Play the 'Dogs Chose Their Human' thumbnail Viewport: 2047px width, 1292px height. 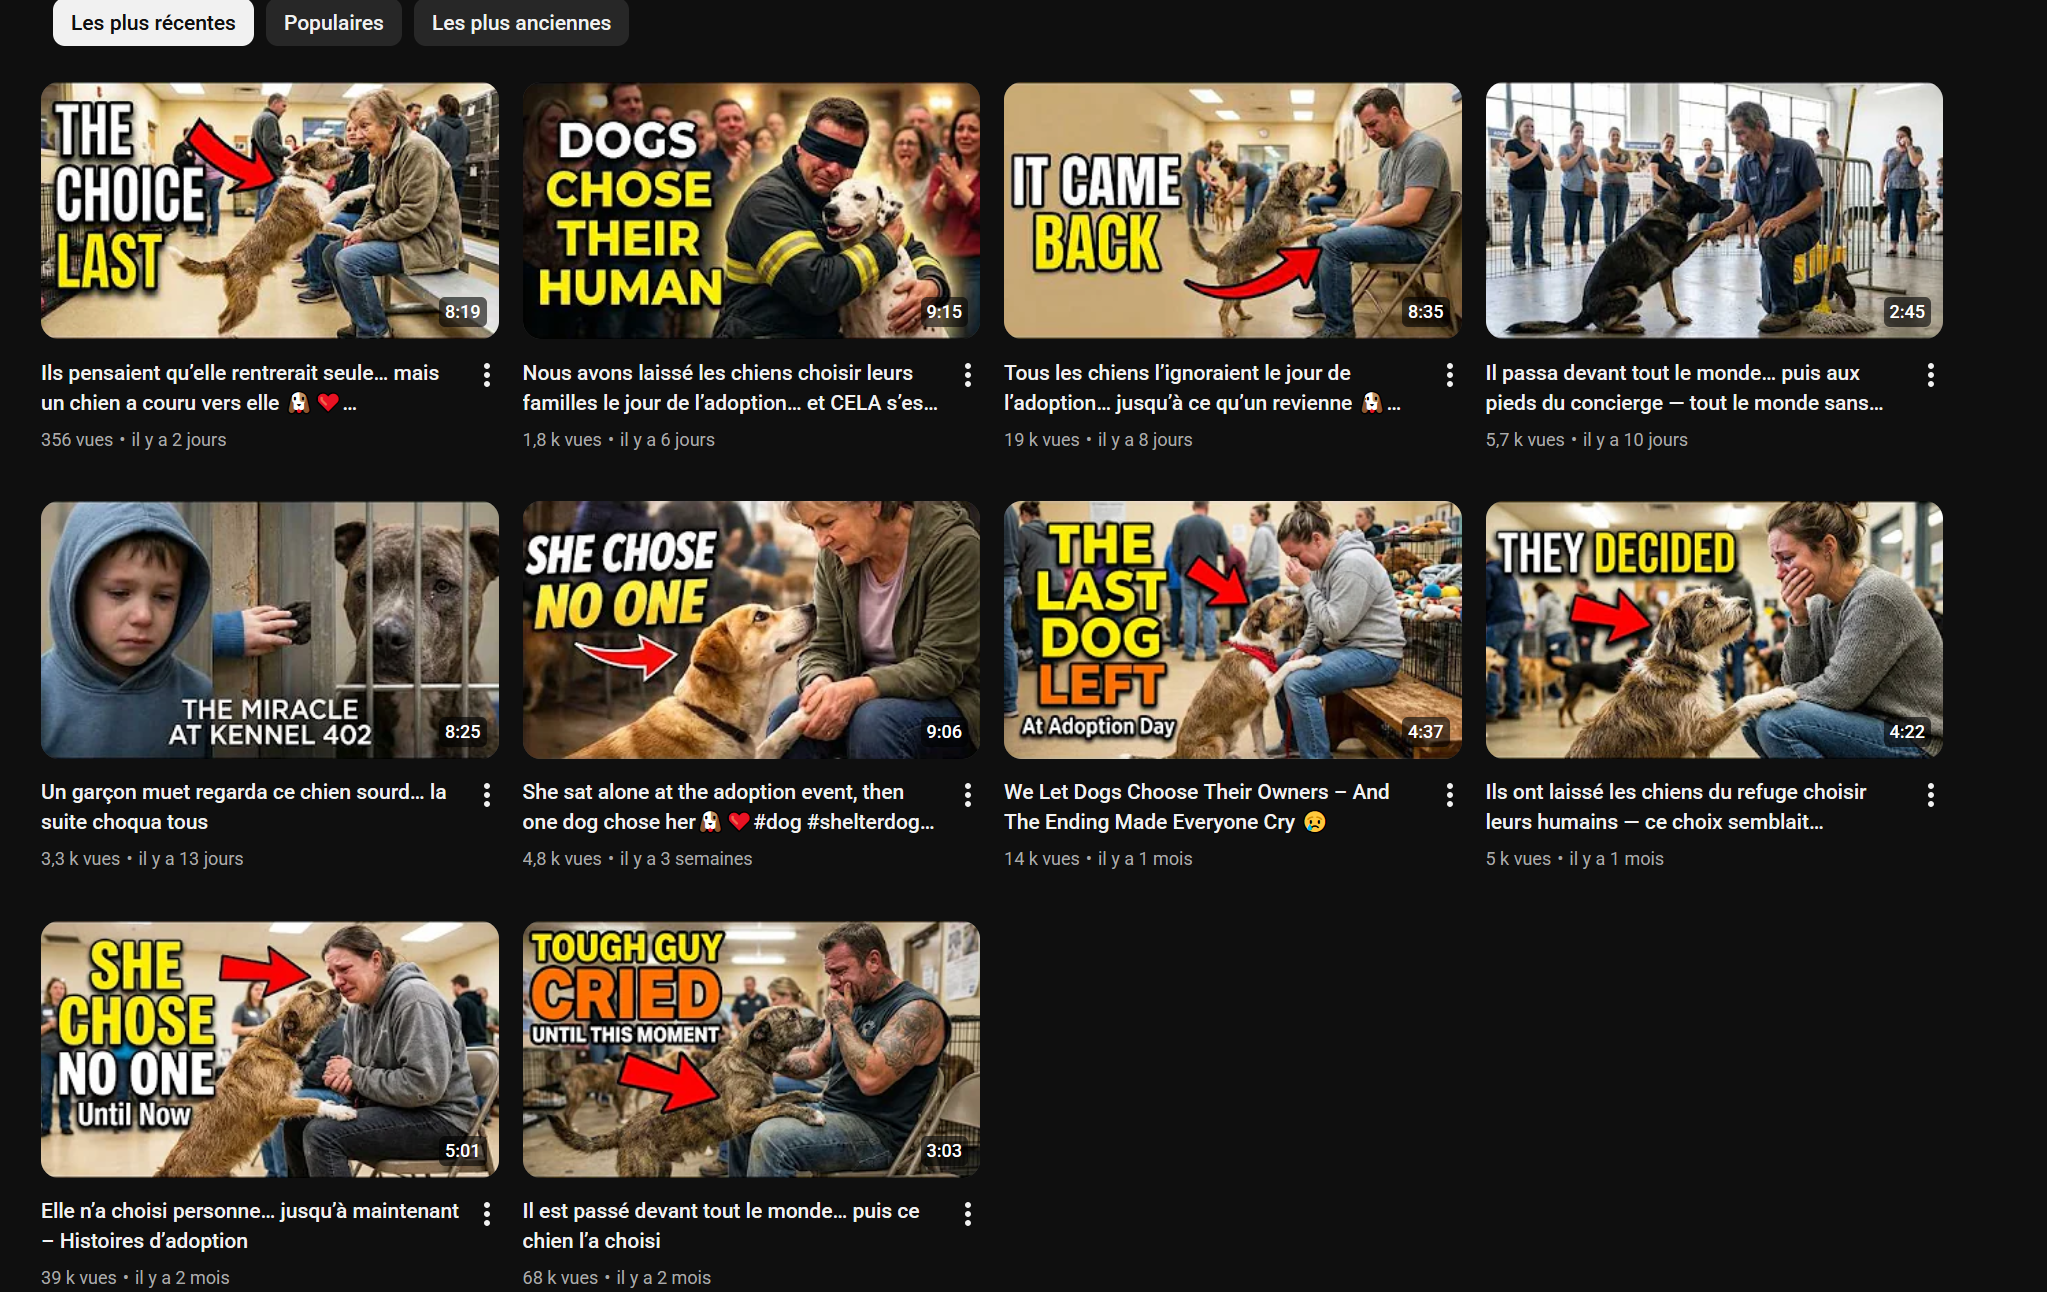point(750,210)
